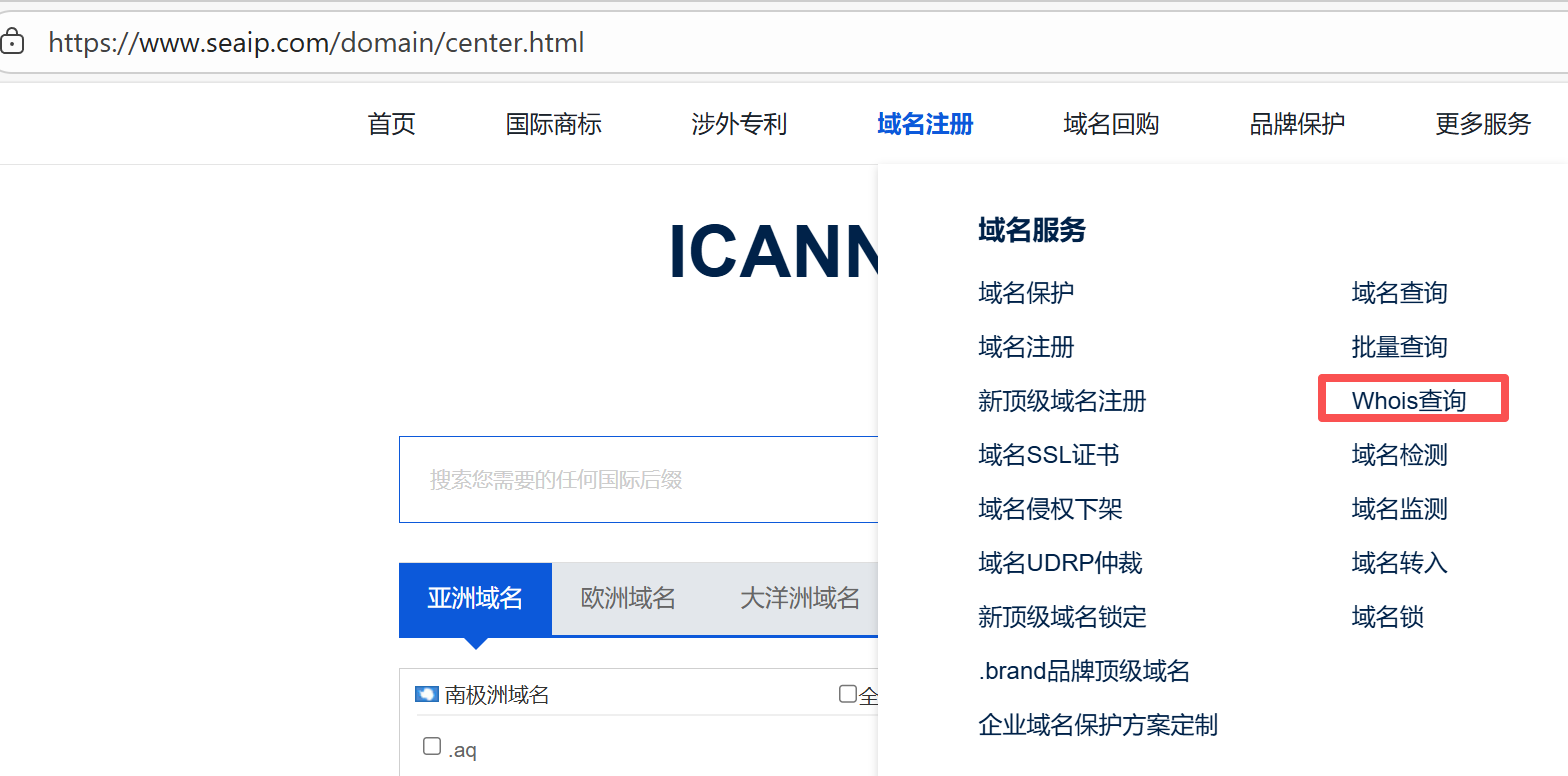Open 国际商标 in the navigation bar
Viewport: 1568px width, 776px height.
553,124
